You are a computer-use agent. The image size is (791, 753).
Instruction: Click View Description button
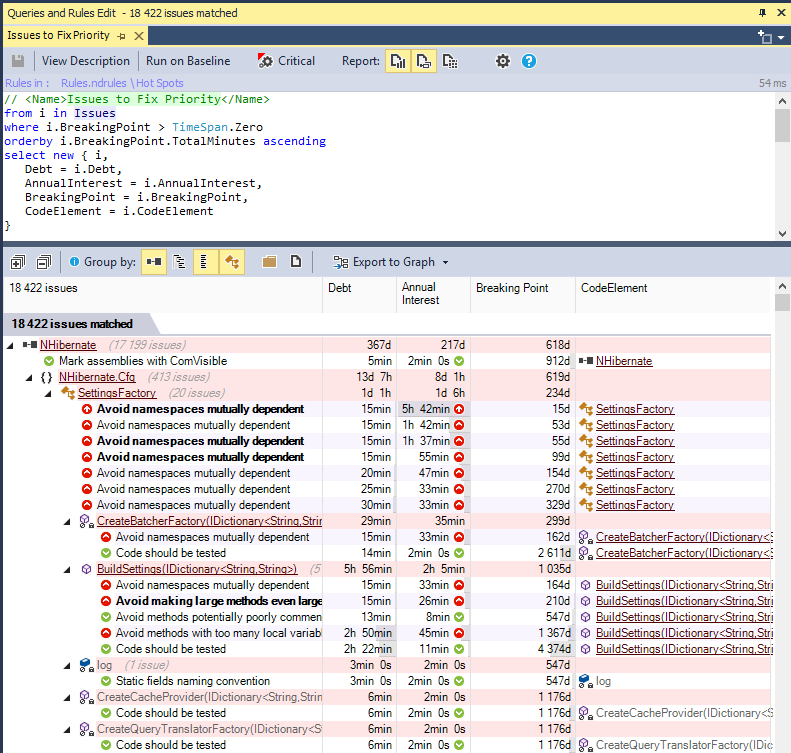tap(86, 61)
